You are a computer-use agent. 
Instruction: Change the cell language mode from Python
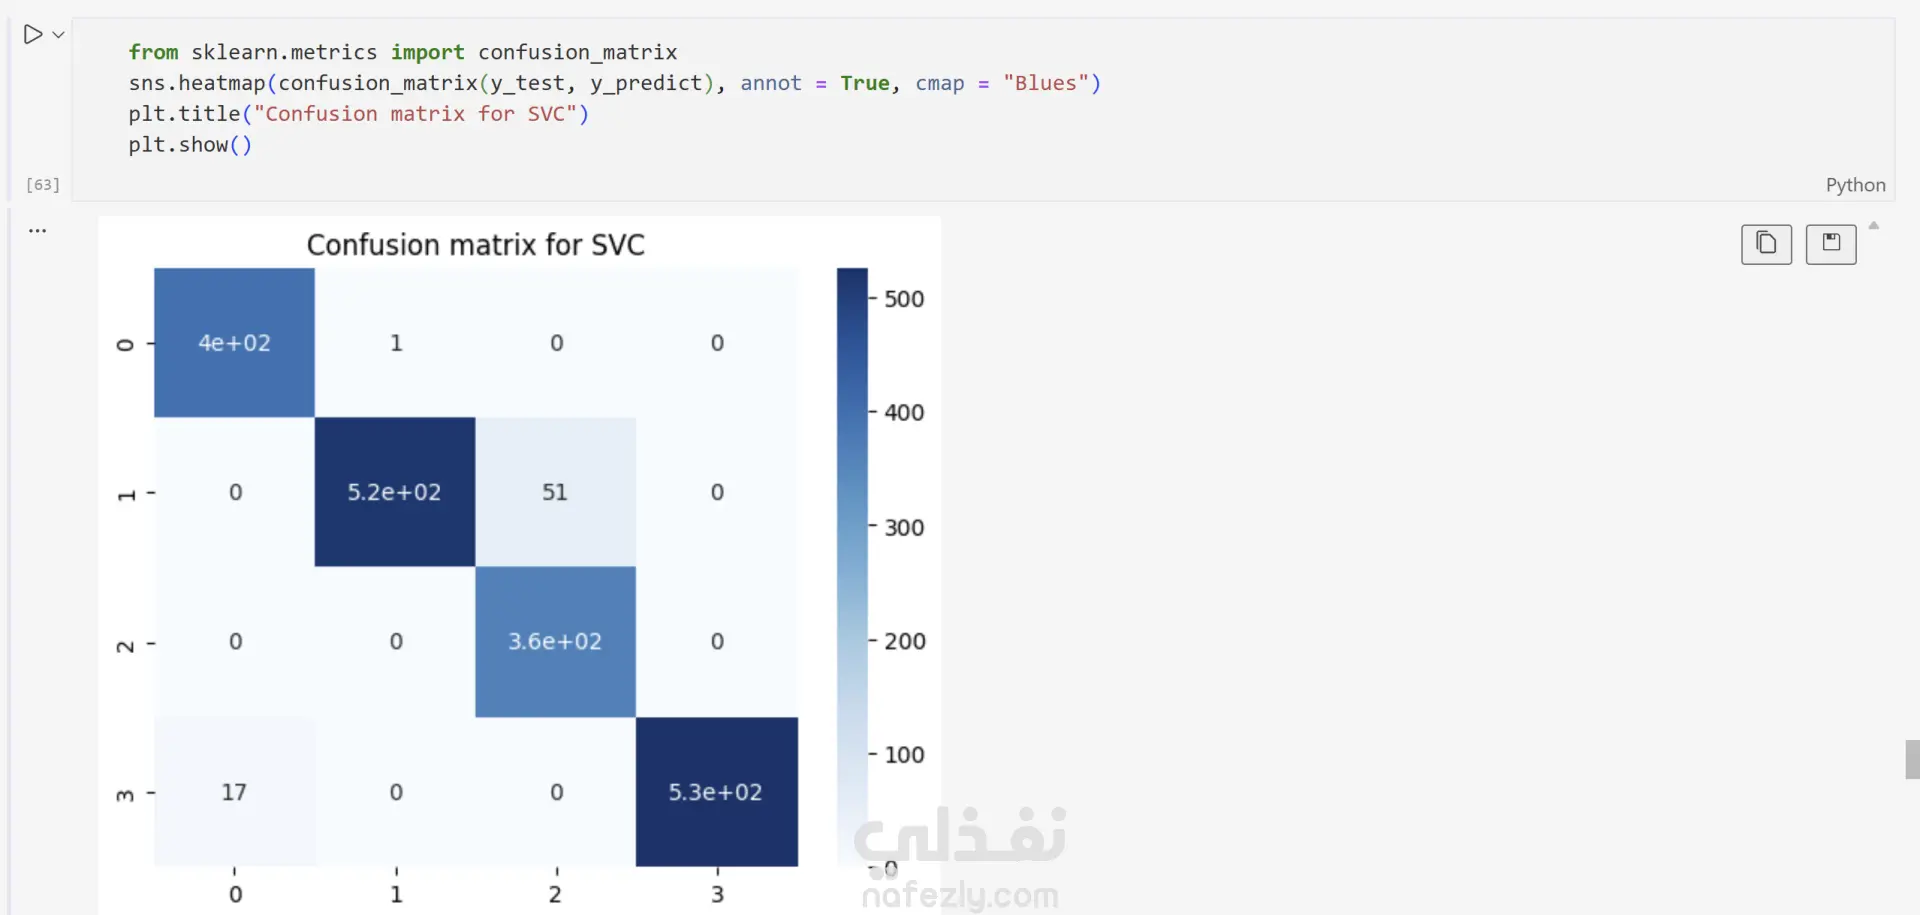coord(1855,185)
